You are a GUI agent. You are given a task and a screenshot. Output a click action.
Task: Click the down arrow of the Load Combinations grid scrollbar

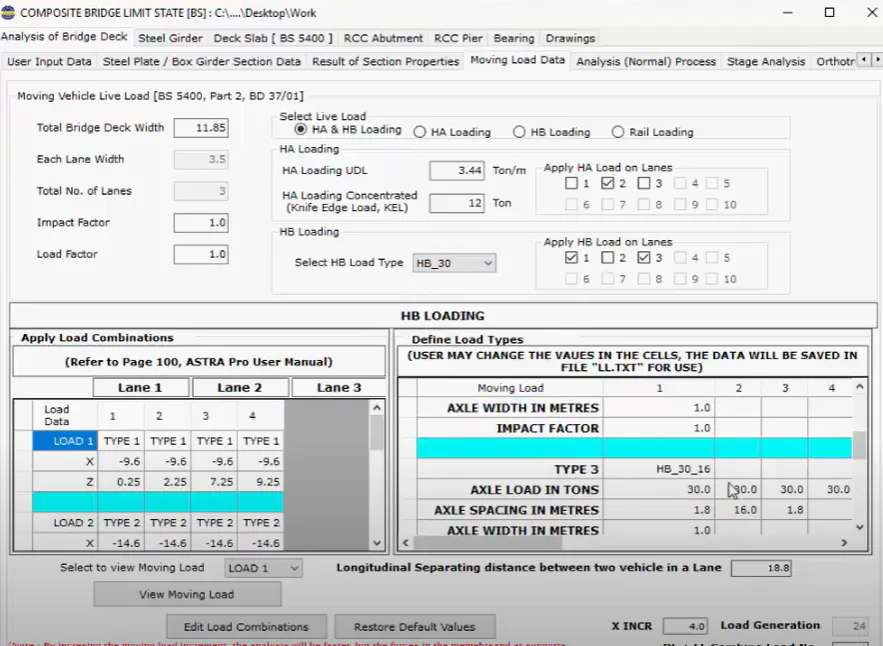pyautogui.click(x=377, y=543)
